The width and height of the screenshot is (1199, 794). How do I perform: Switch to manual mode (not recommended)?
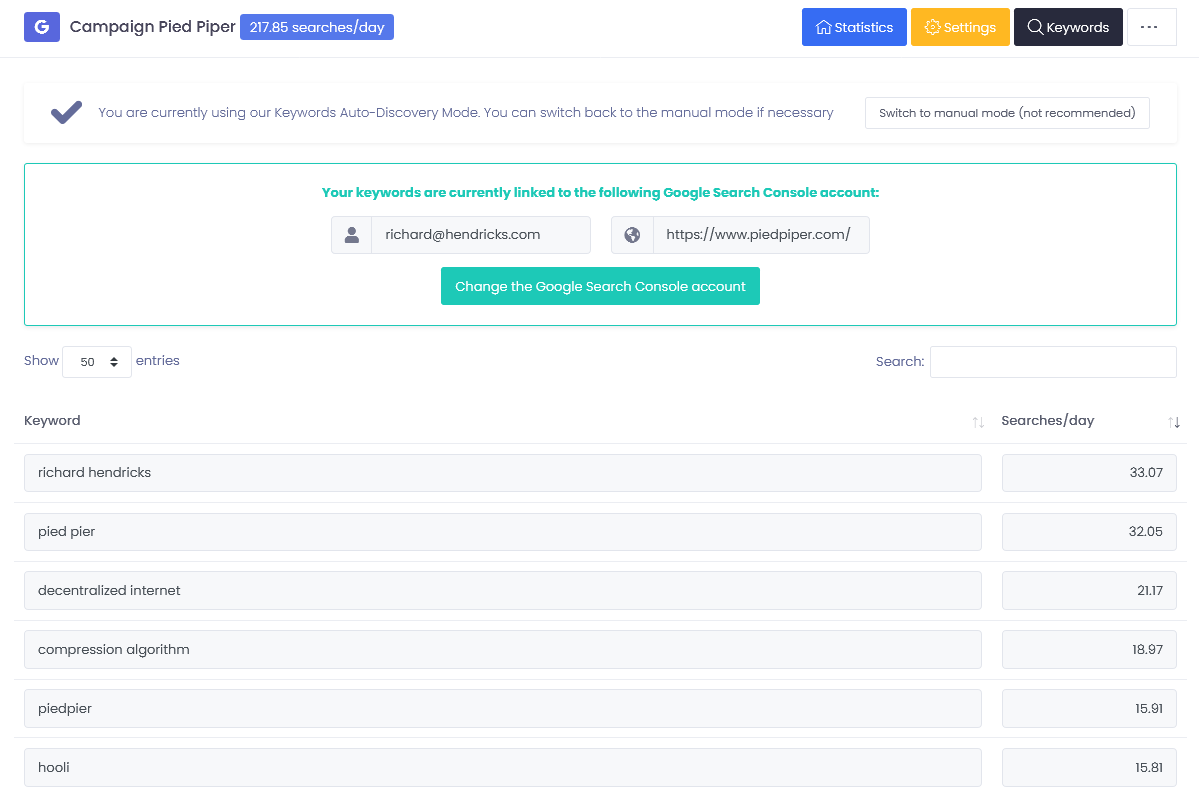pyautogui.click(x=1007, y=113)
